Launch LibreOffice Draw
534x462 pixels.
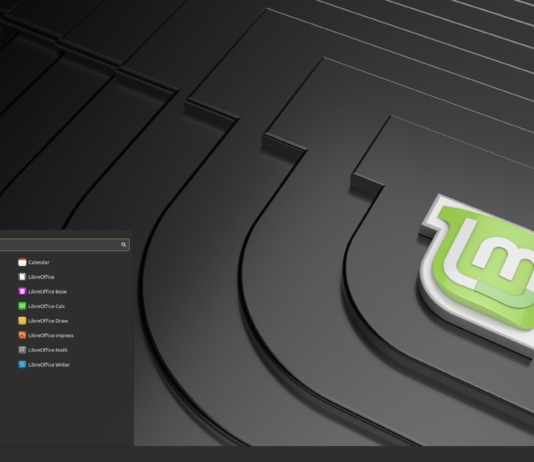[x=43, y=321]
